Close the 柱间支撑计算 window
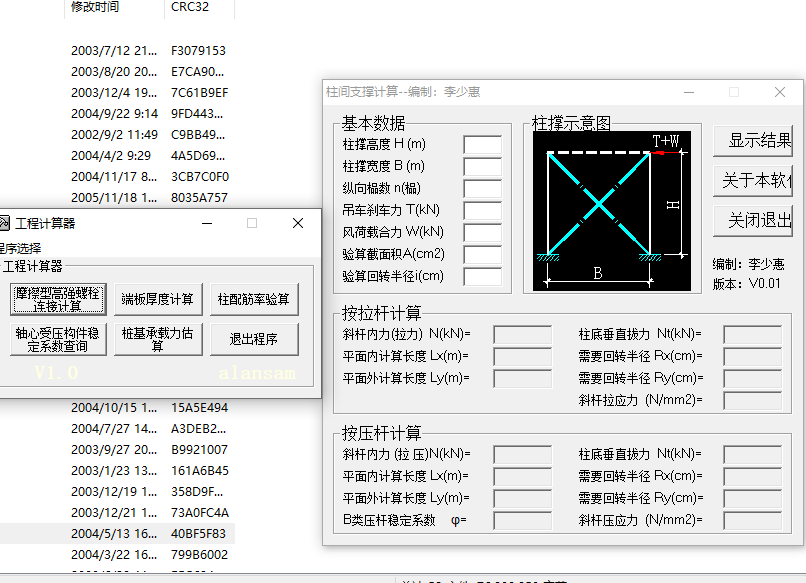806x583 pixels. 780,92
